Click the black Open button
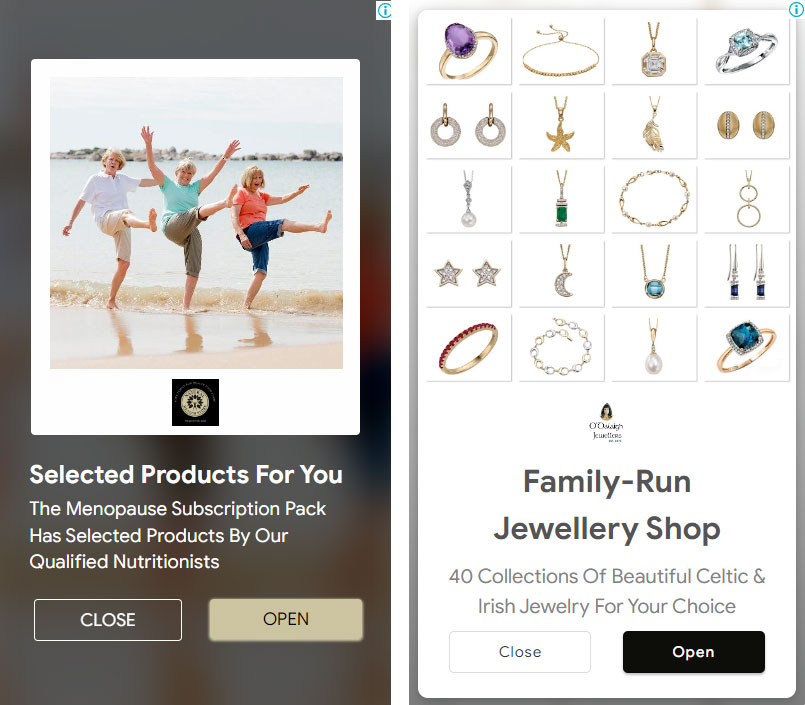 (x=694, y=652)
